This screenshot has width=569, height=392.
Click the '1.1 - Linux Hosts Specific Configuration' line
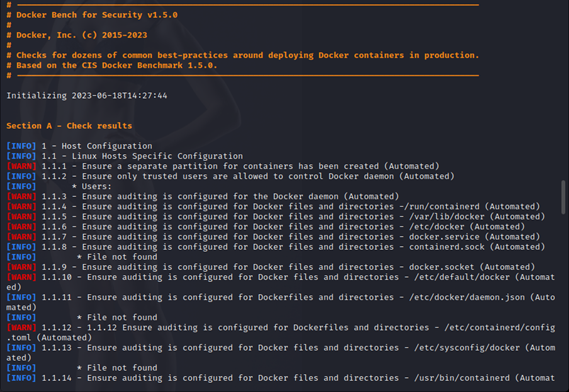(x=125, y=156)
